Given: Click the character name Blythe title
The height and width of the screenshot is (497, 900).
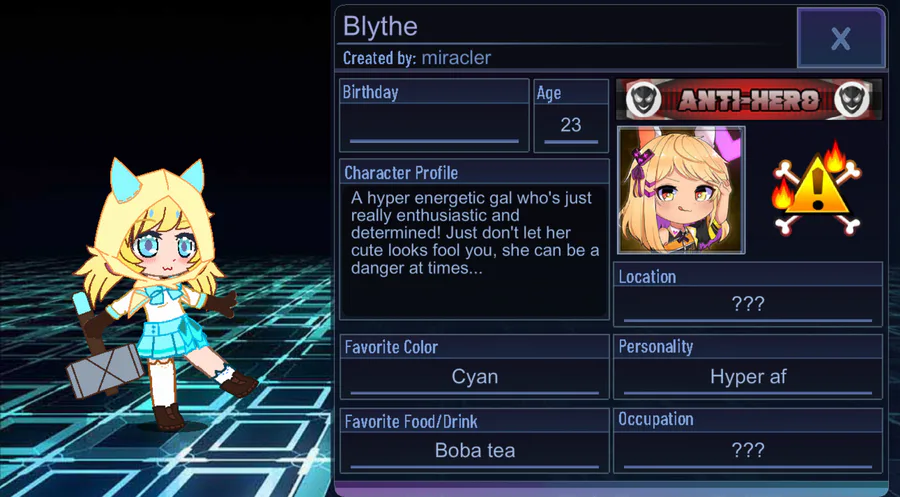Looking at the screenshot, I should pyautogui.click(x=380, y=26).
